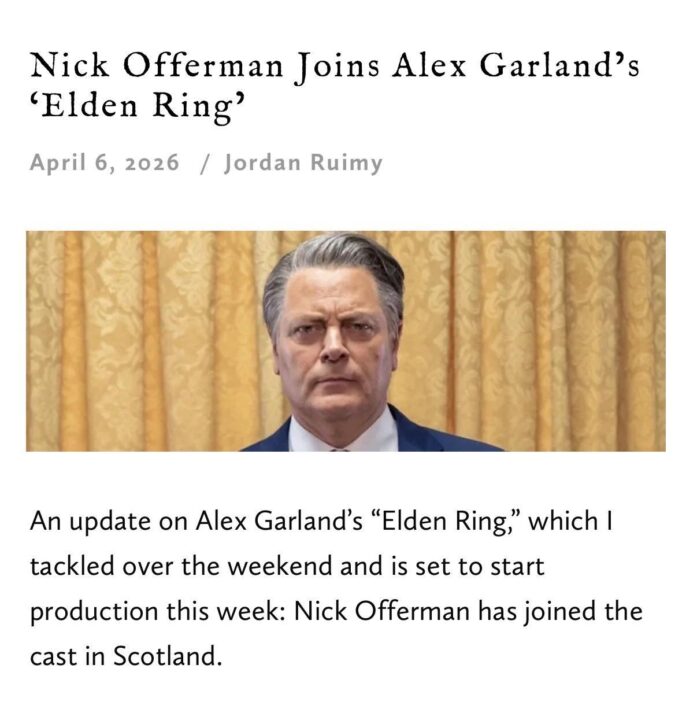Click the word 'Scotland' in the article
Viewport: 697px width, 720px height.
165,656
